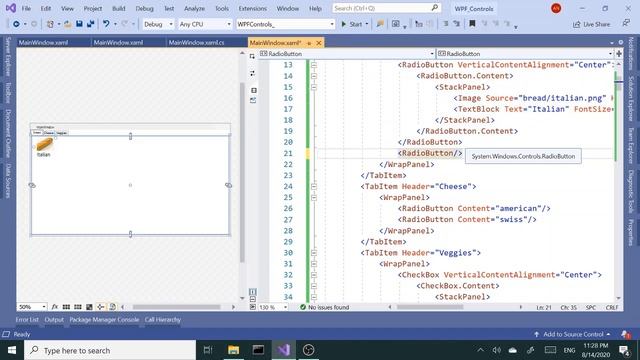The height and width of the screenshot is (360, 640).
Task: Click the search magnifier icon
Action: pos(435,8)
